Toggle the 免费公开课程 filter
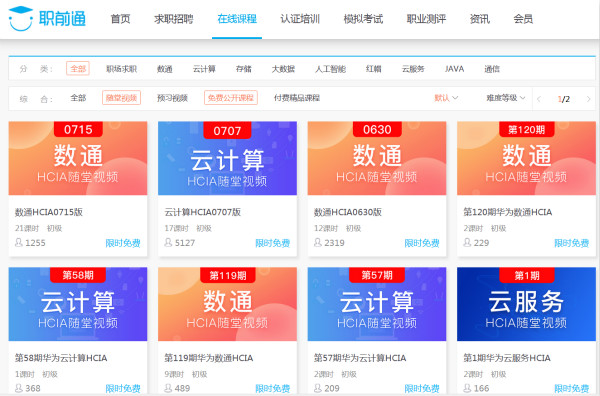The width and height of the screenshot is (600, 396). tap(231, 98)
